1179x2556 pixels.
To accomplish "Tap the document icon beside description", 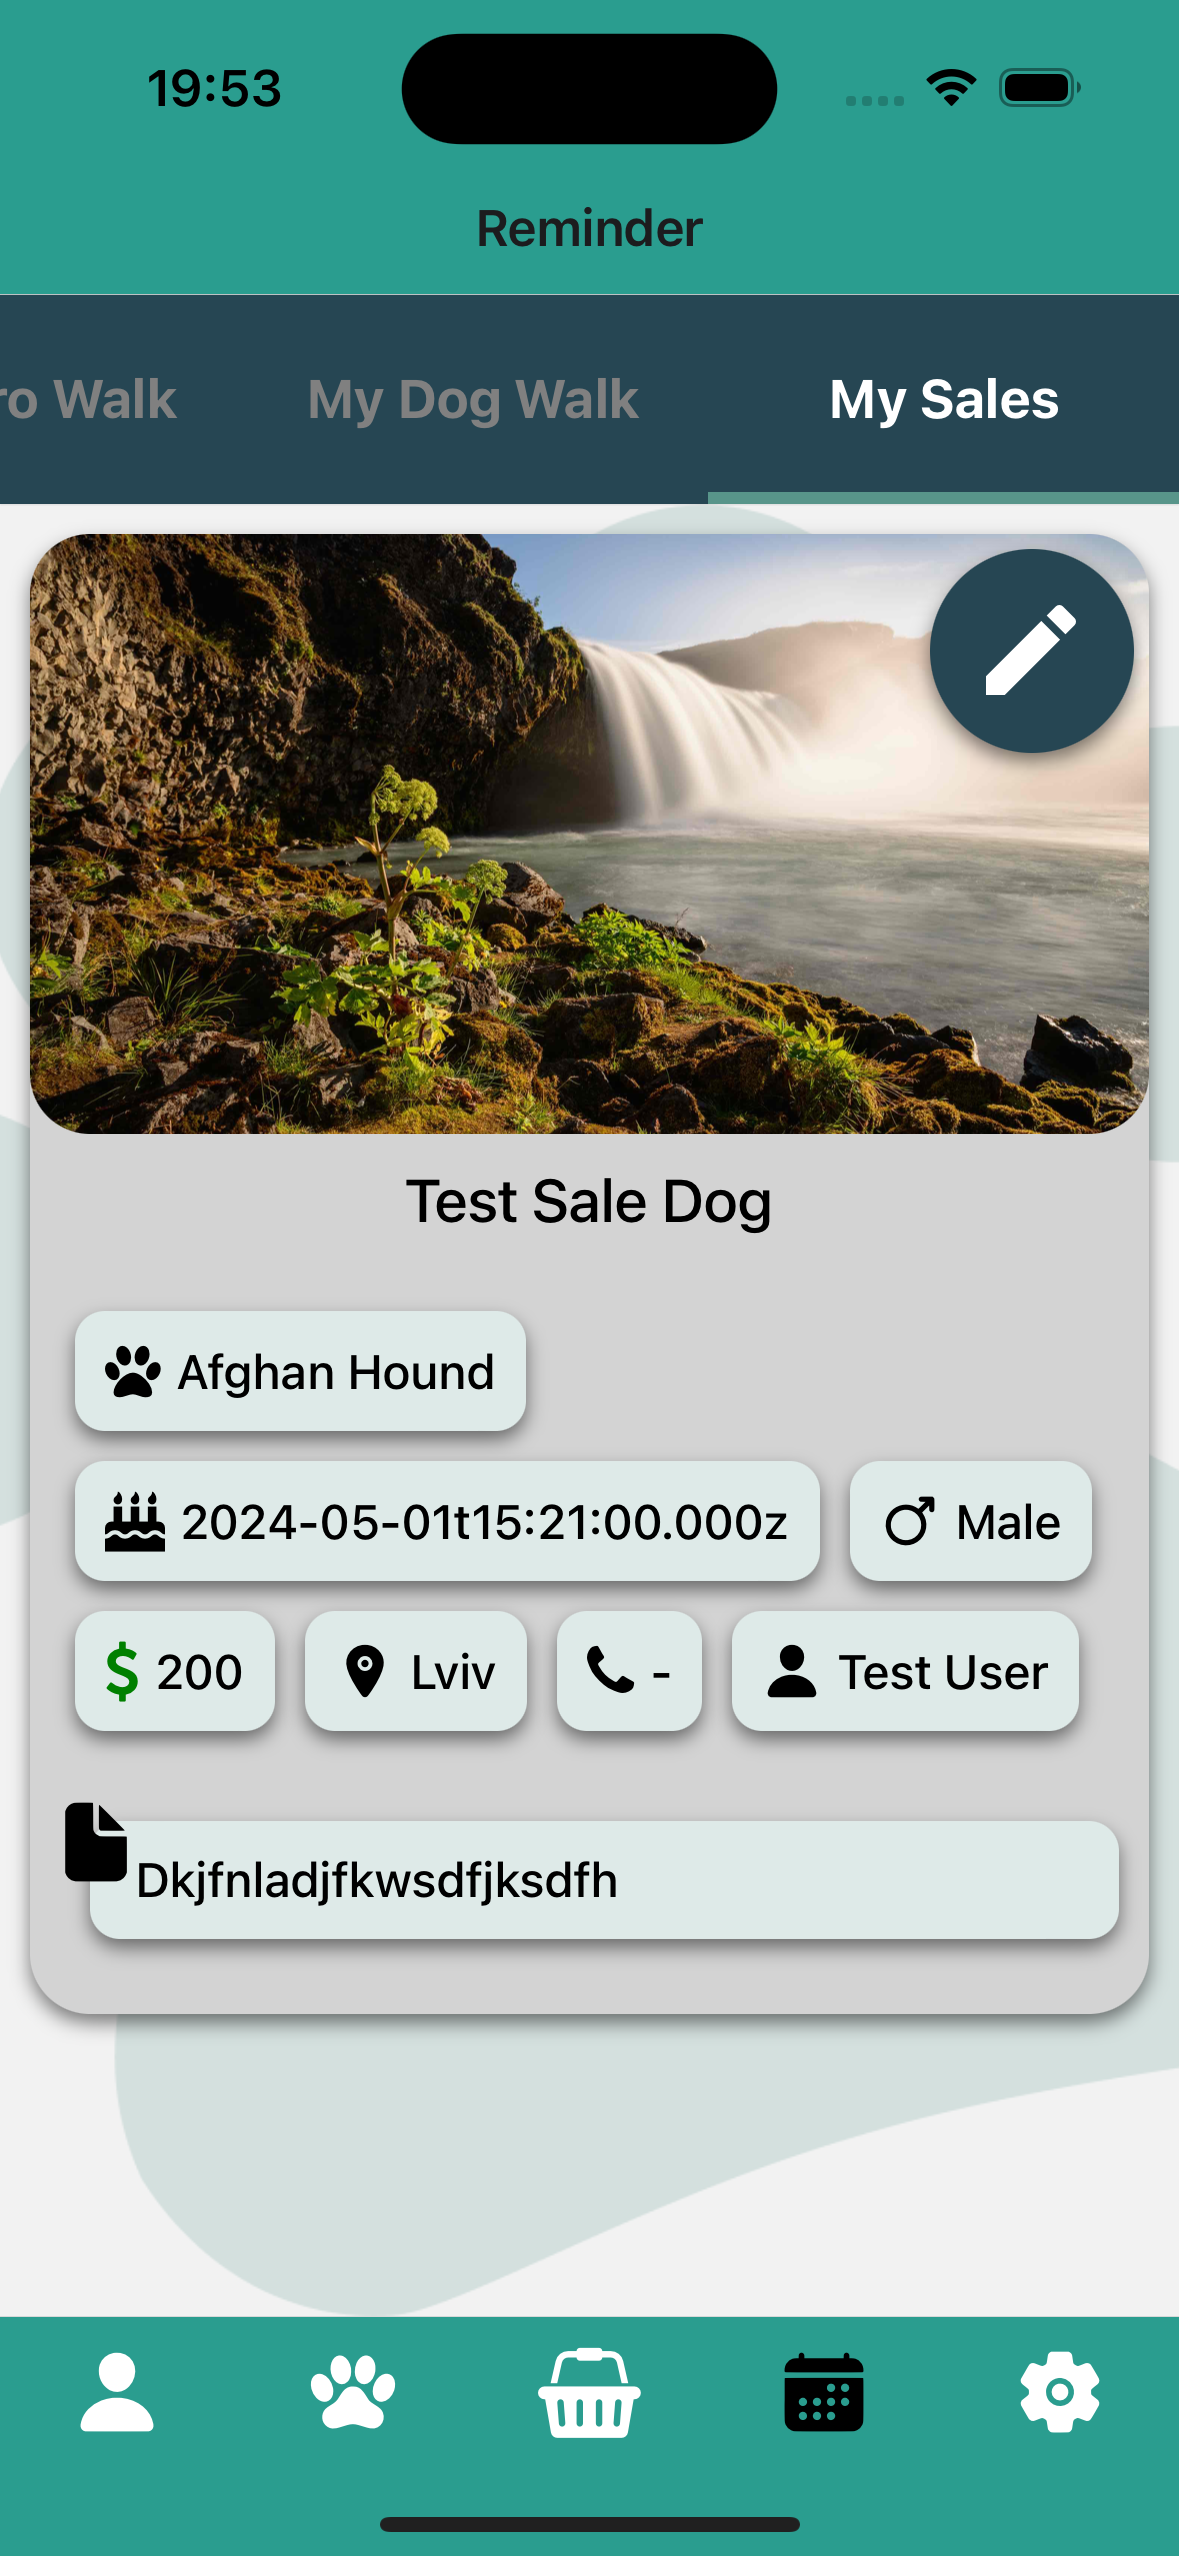I will (x=96, y=1842).
